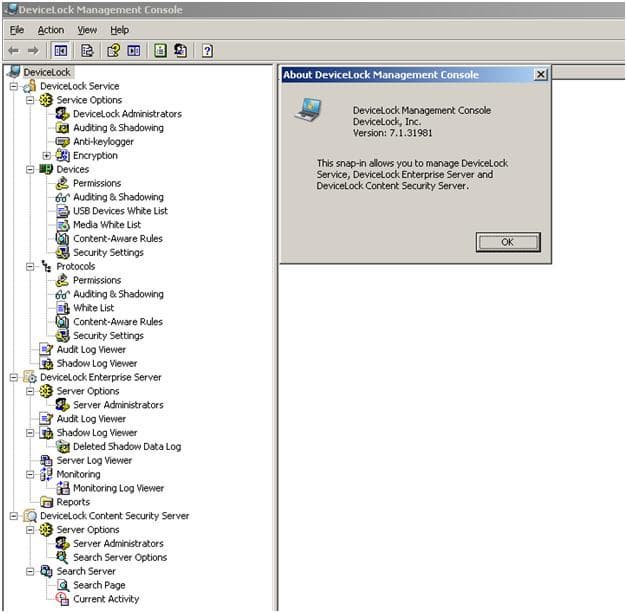Click the Monitoring Log Viewer icon

click(62, 488)
